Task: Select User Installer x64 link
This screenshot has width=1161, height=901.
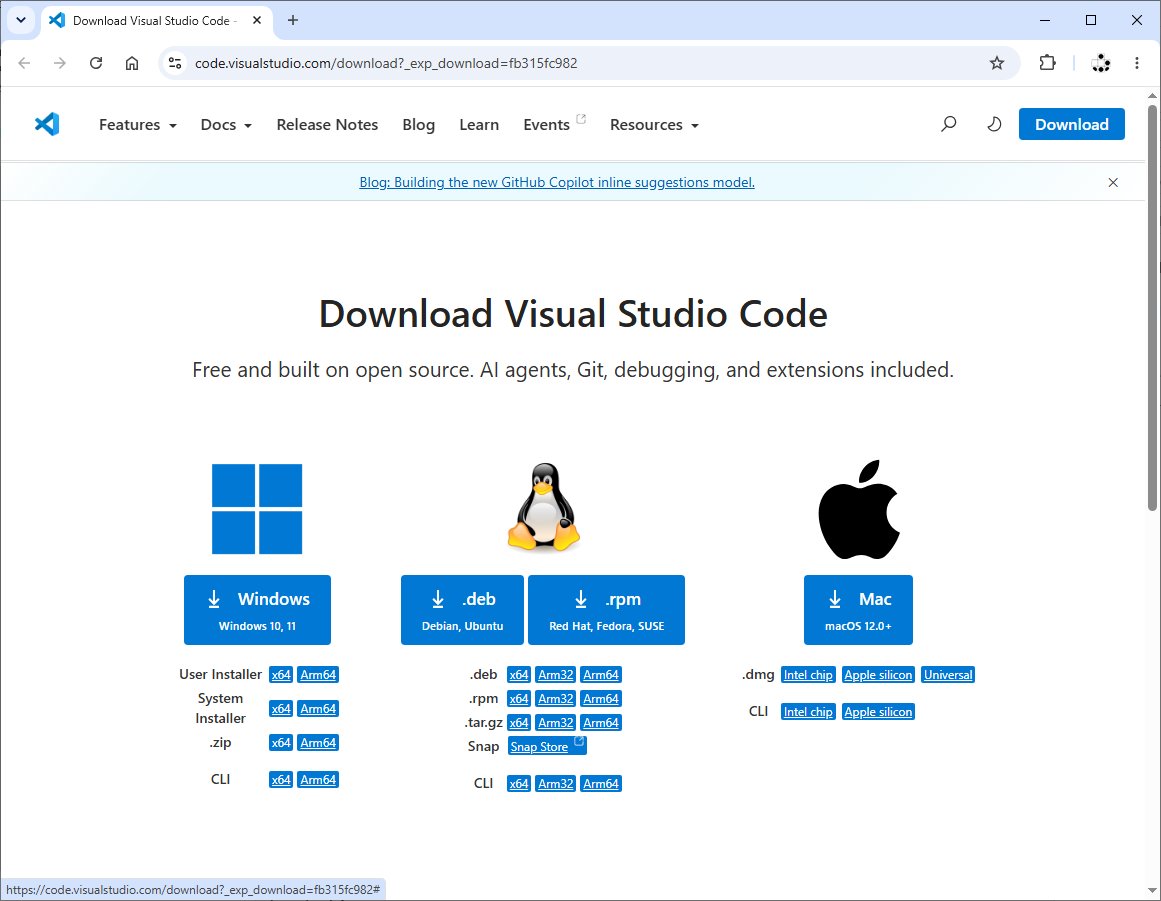Action: point(281,674)
